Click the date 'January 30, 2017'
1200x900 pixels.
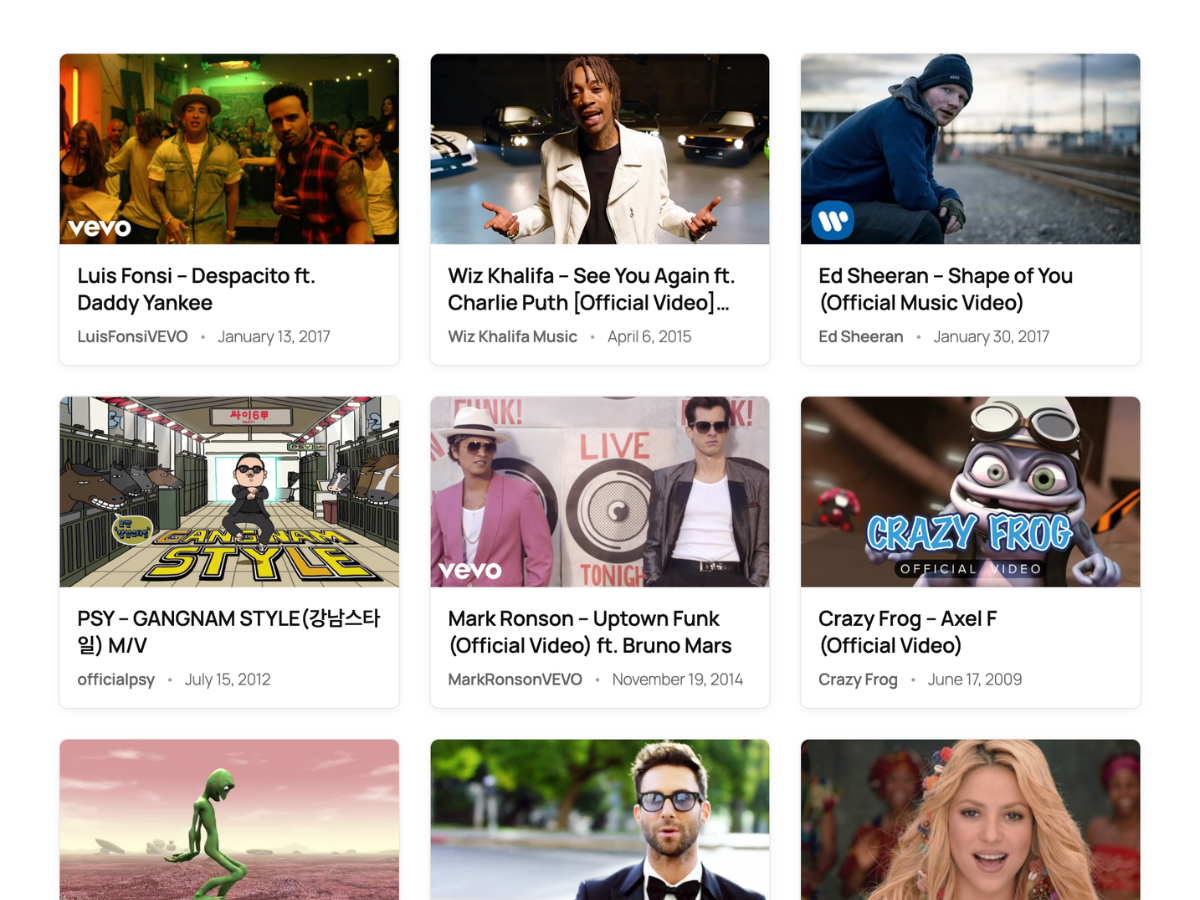pyautogui.click(x=991, y=337)
